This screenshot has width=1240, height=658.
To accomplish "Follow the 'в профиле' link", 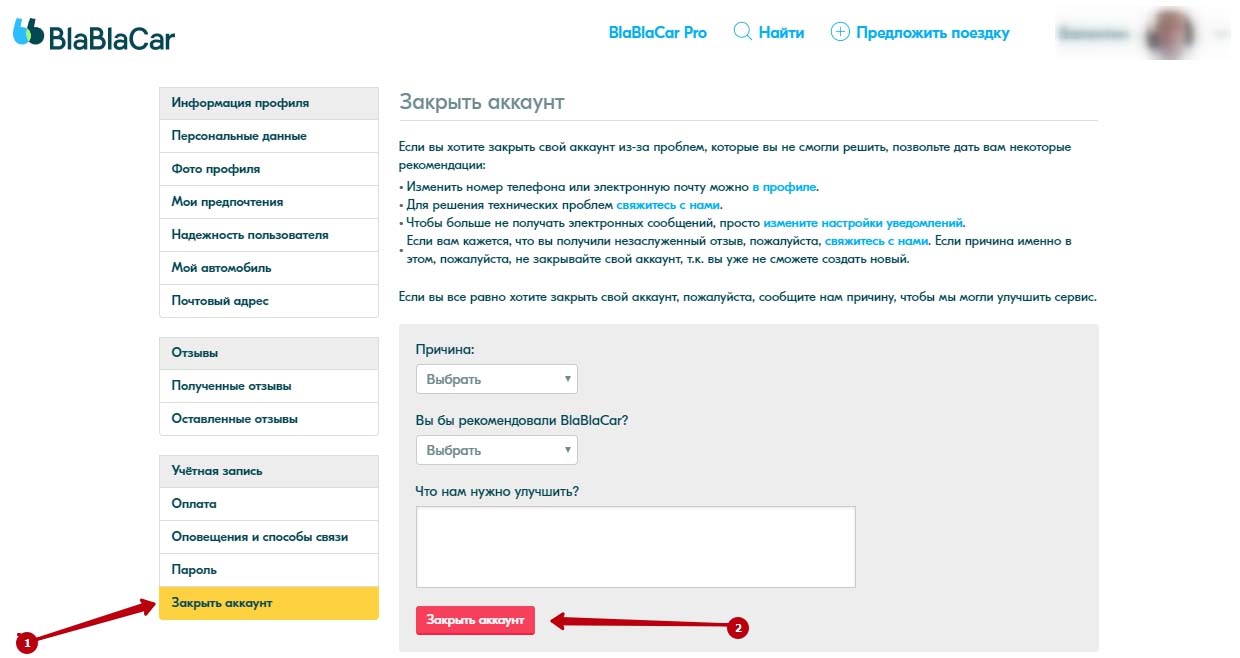I will pyautogui.click(x=784, y=187).
